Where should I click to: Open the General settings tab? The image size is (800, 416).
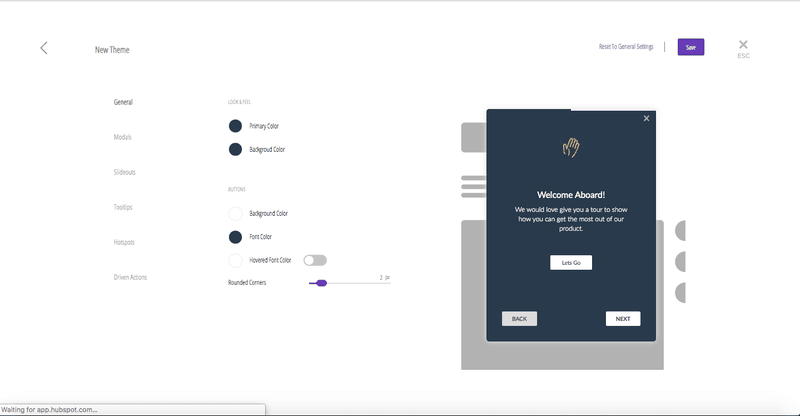[x=123, y=102]
